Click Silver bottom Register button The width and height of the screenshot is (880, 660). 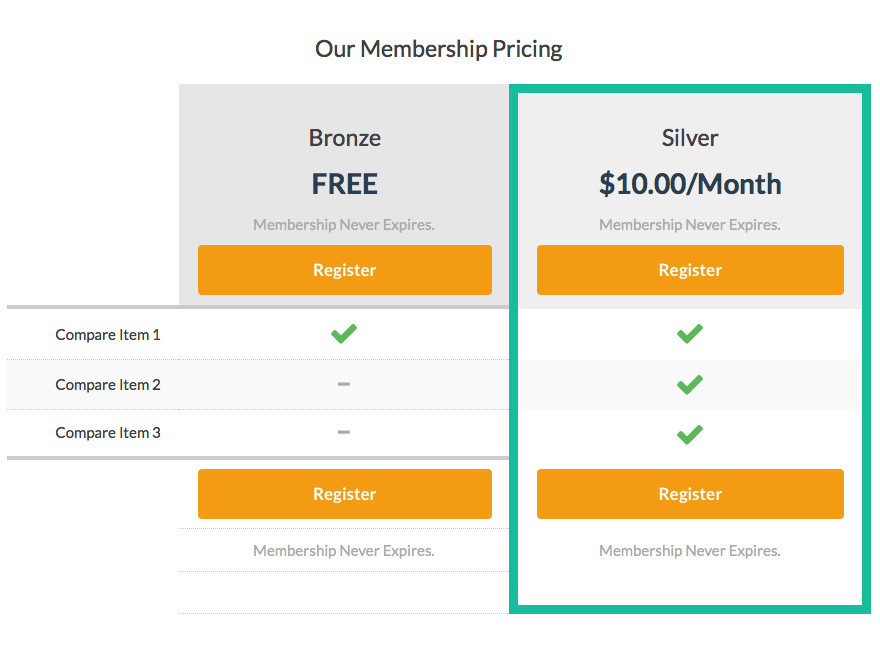[x=690, y=494]
